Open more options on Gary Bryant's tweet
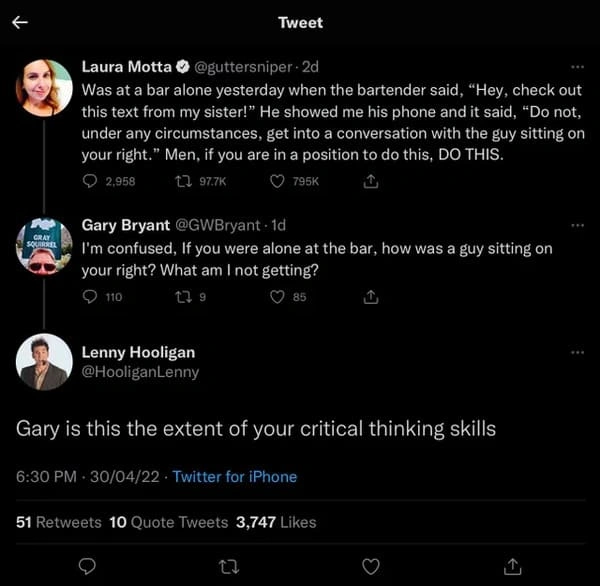This screenshot has height=586, width=600. [x=576, y=226]
